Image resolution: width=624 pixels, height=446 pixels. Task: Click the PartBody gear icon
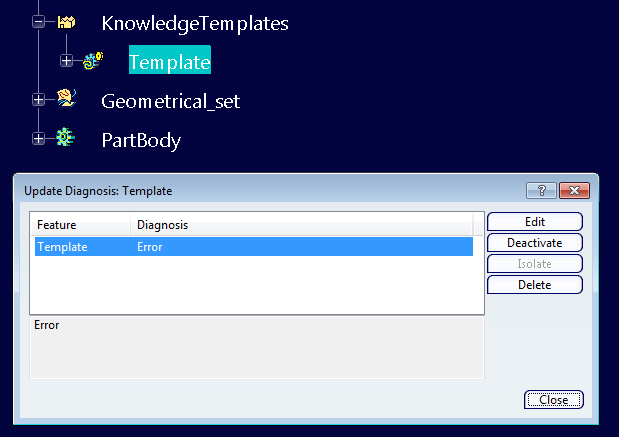point(66,137)
